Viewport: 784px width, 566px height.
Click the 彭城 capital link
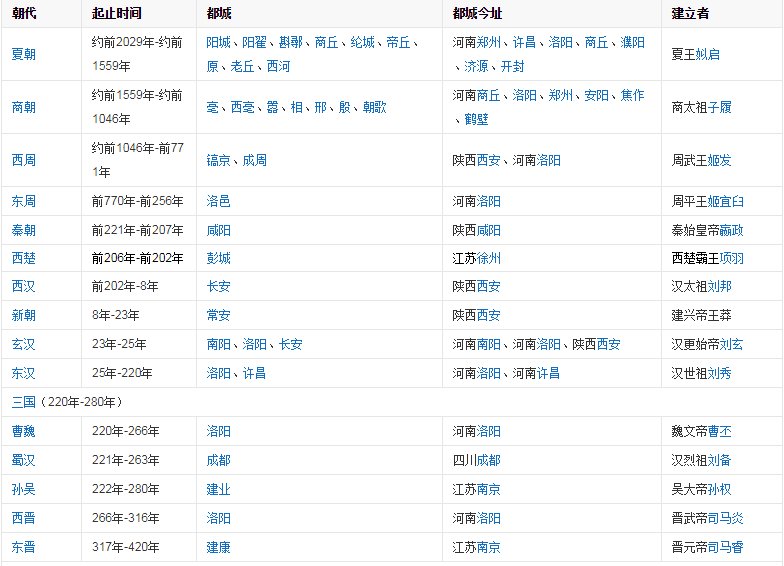tap(218, 258)
